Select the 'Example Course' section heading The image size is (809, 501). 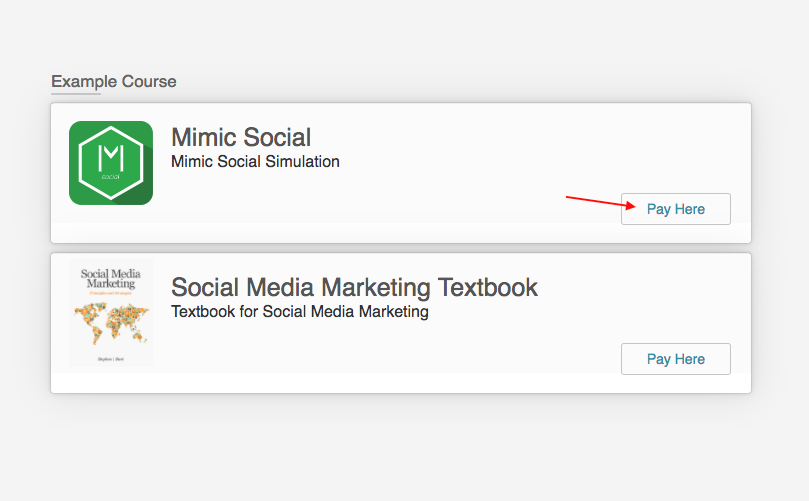pos(113,81)
